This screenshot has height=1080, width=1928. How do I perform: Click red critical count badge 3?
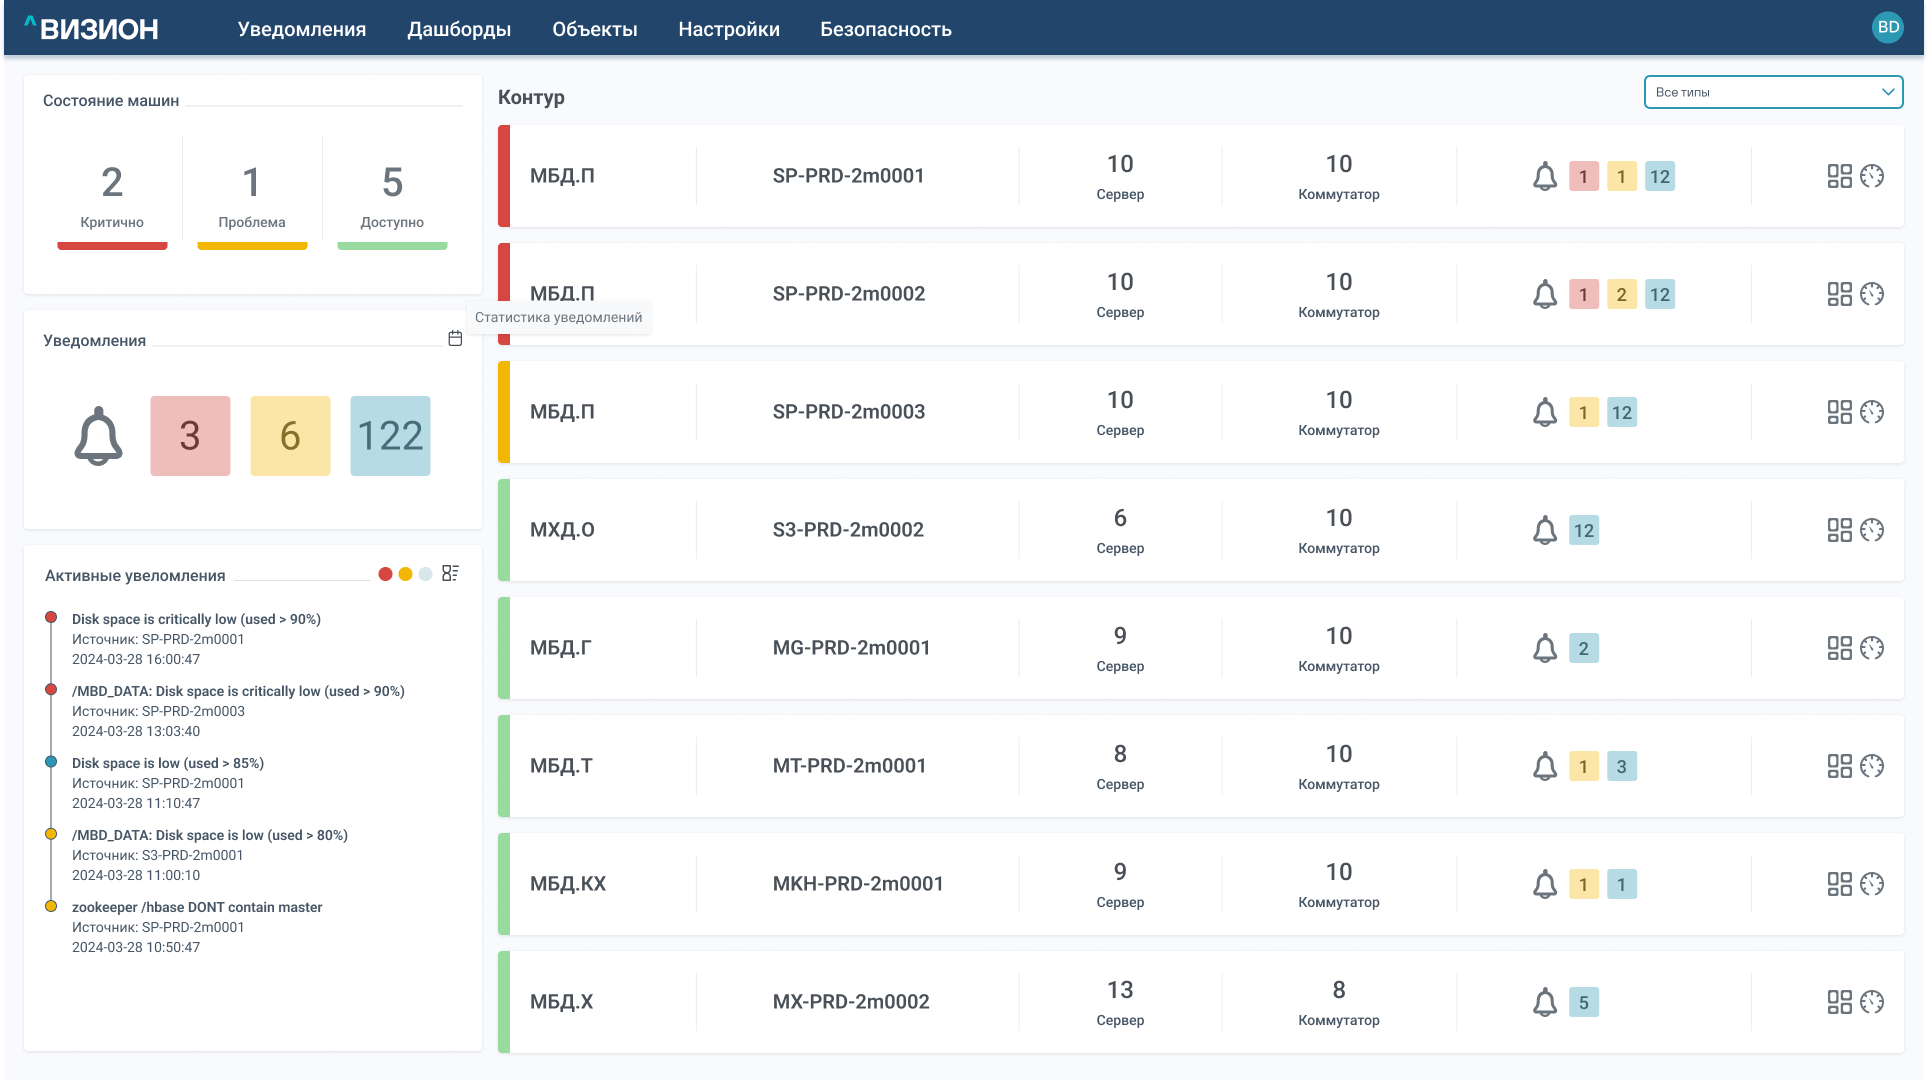coord(190,436)
